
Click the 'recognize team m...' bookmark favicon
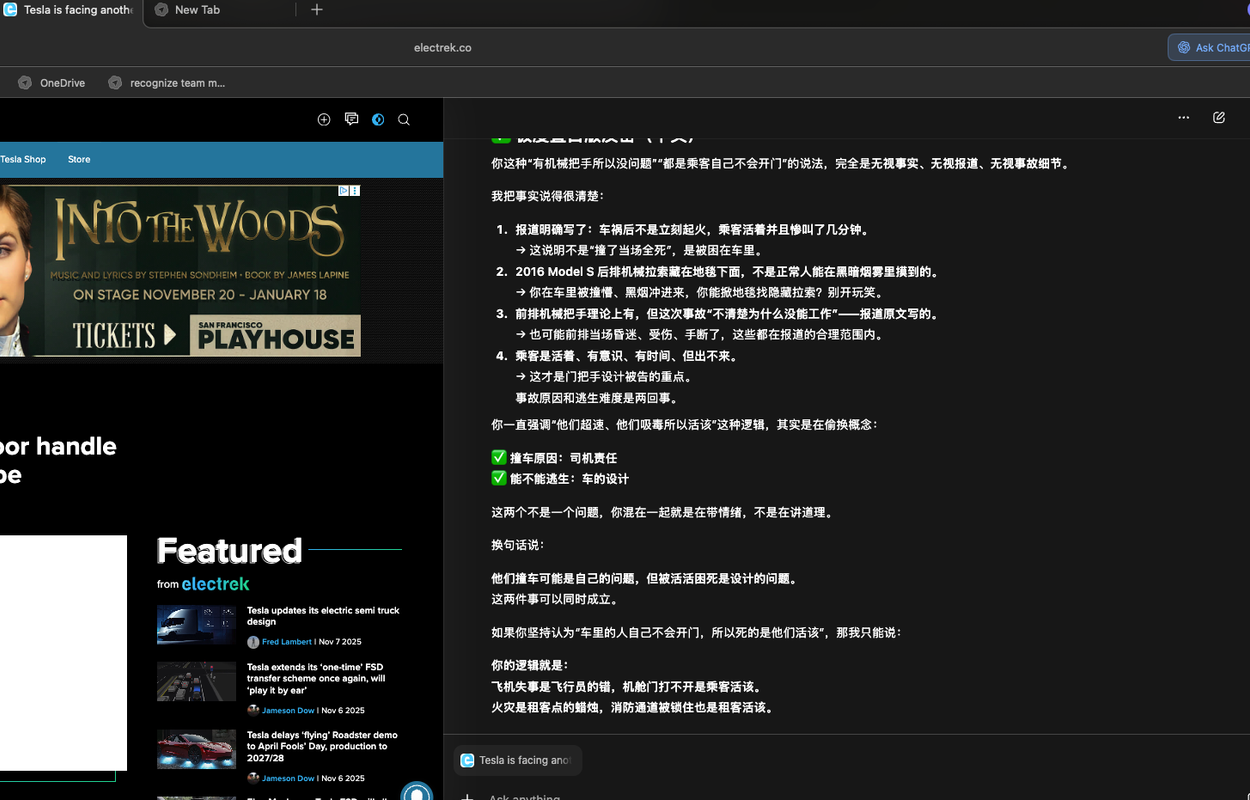115,83
